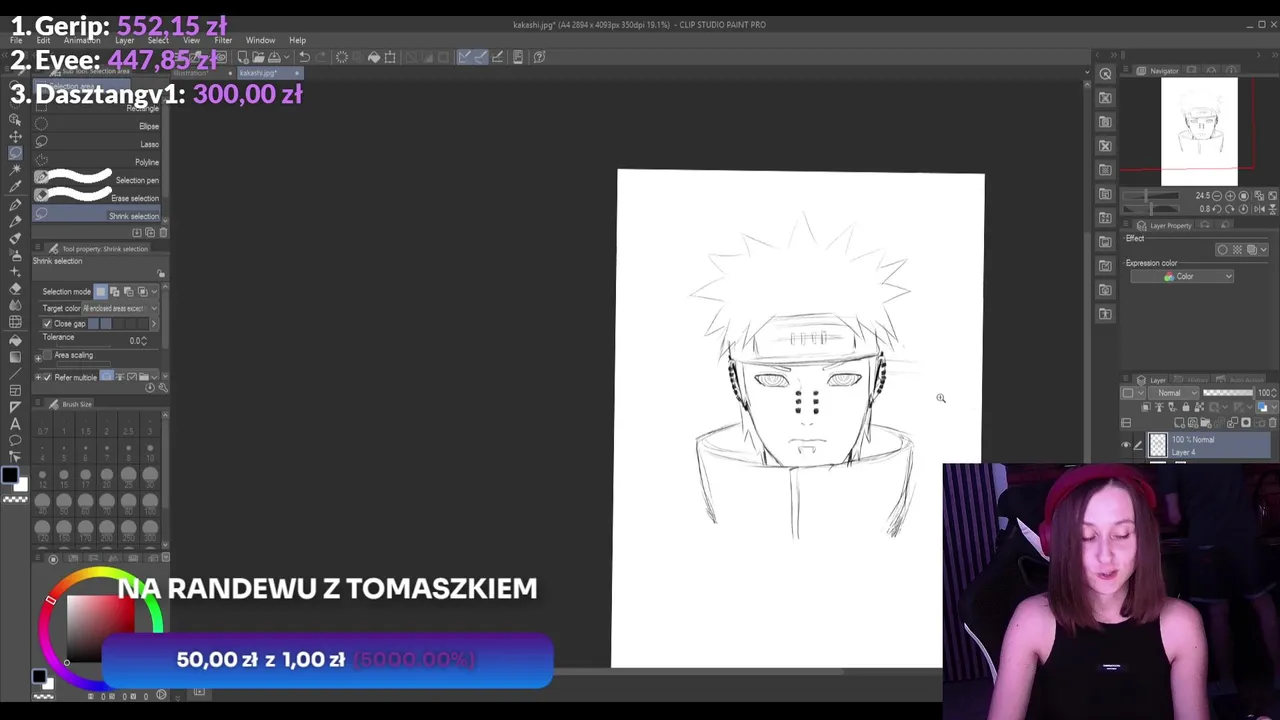Hide Layer 4 with the eye icon

click(1126, 446)
